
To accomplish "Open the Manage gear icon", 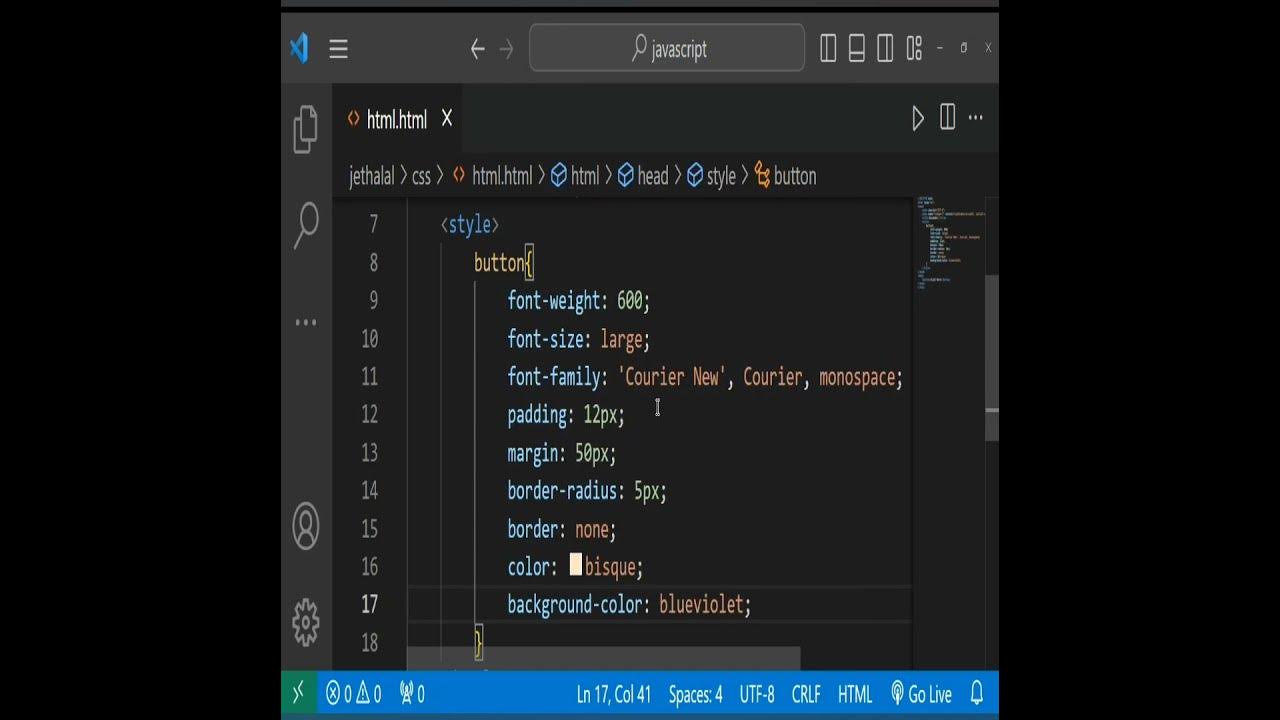I will pos(306,621).
